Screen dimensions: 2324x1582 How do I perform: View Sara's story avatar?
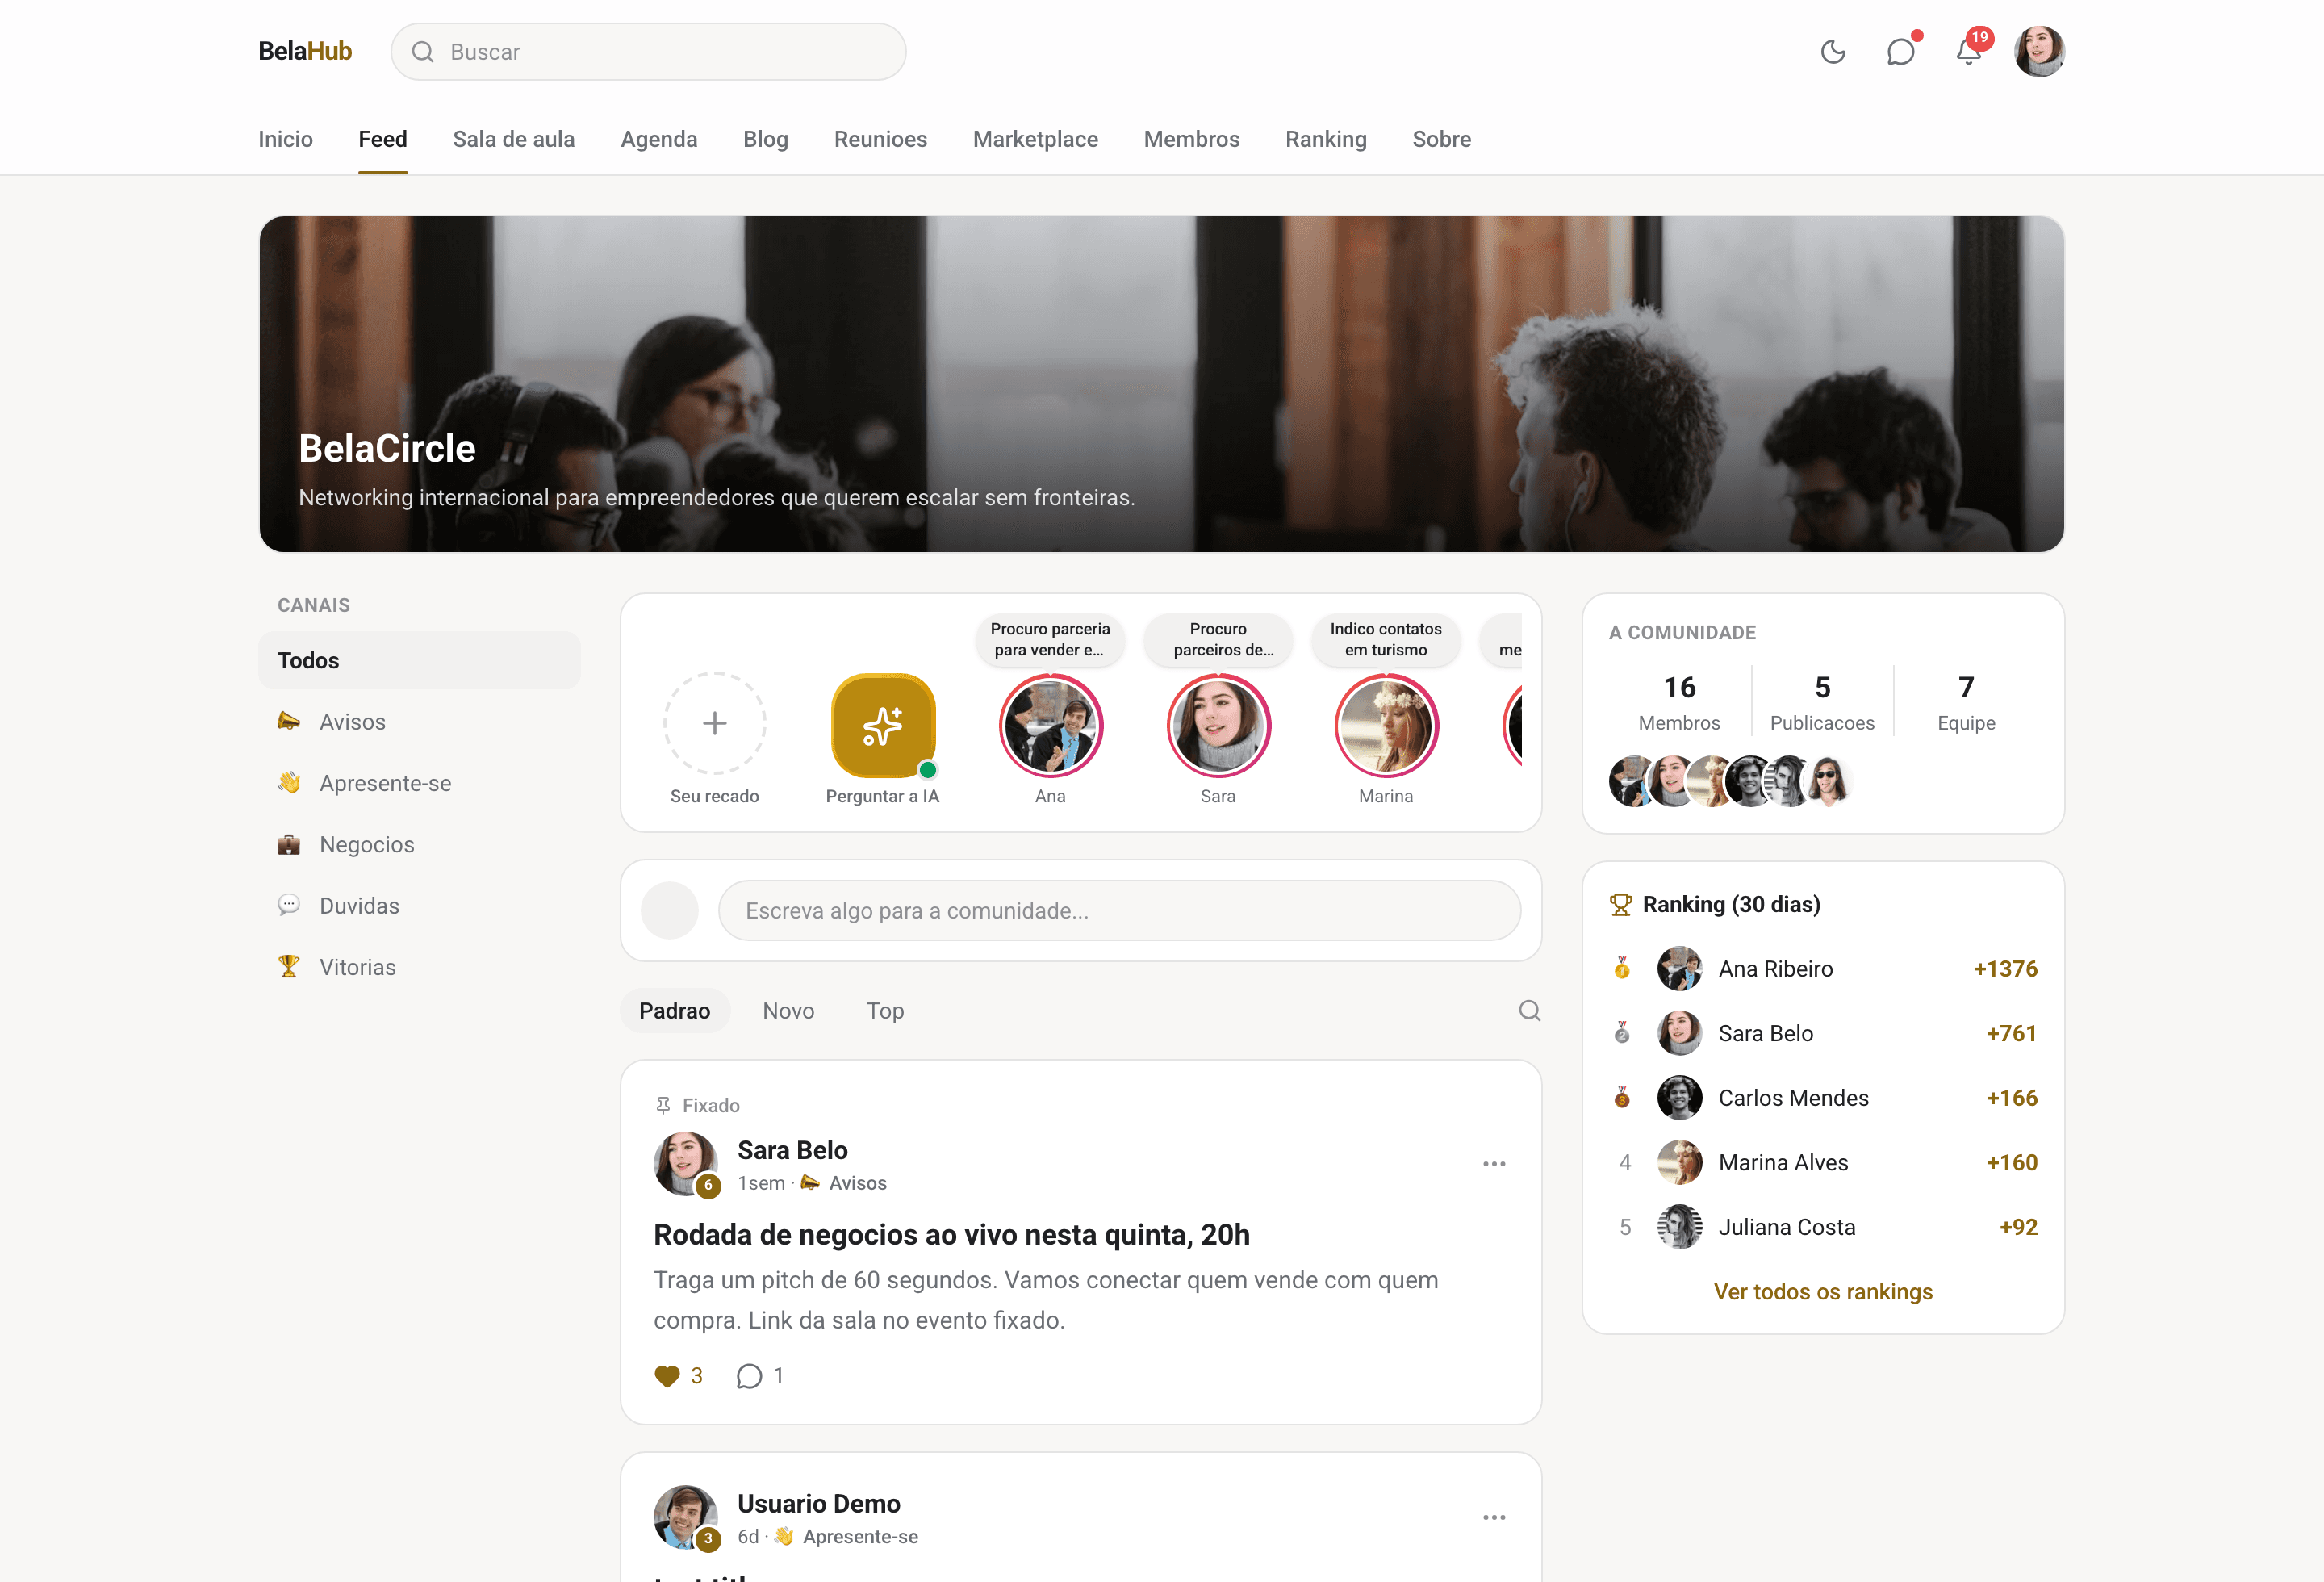pyautogui.click(x=1218, y=725)
